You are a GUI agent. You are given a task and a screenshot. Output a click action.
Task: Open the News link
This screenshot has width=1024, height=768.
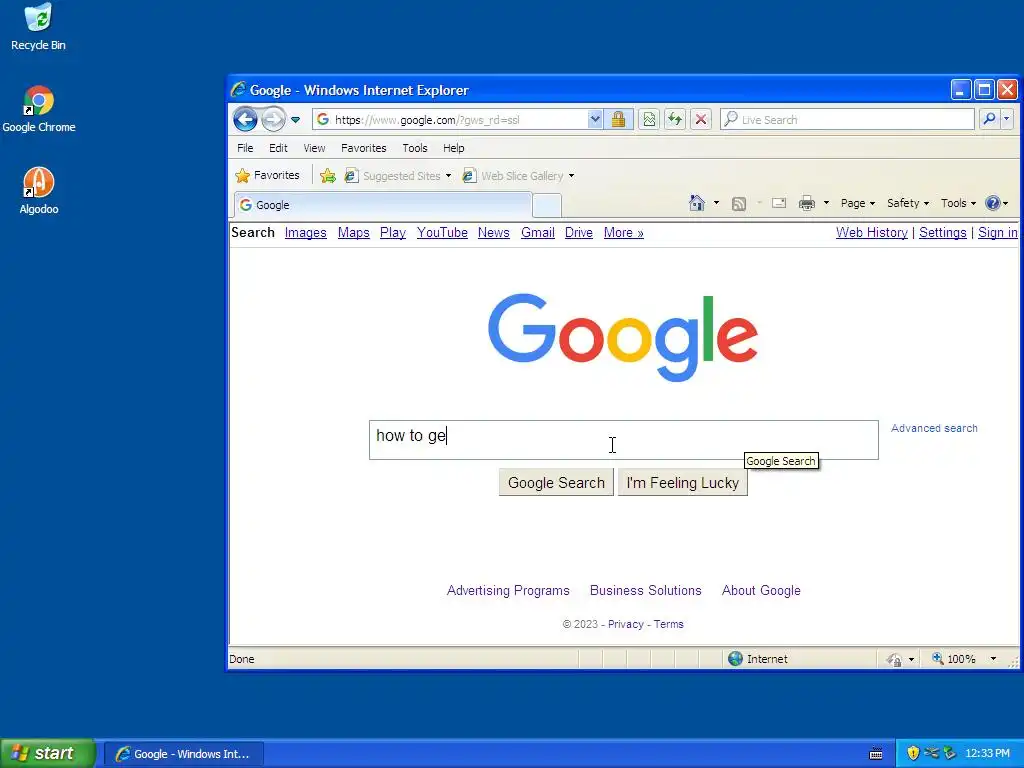pyautogui.click(x=494, y=232)
